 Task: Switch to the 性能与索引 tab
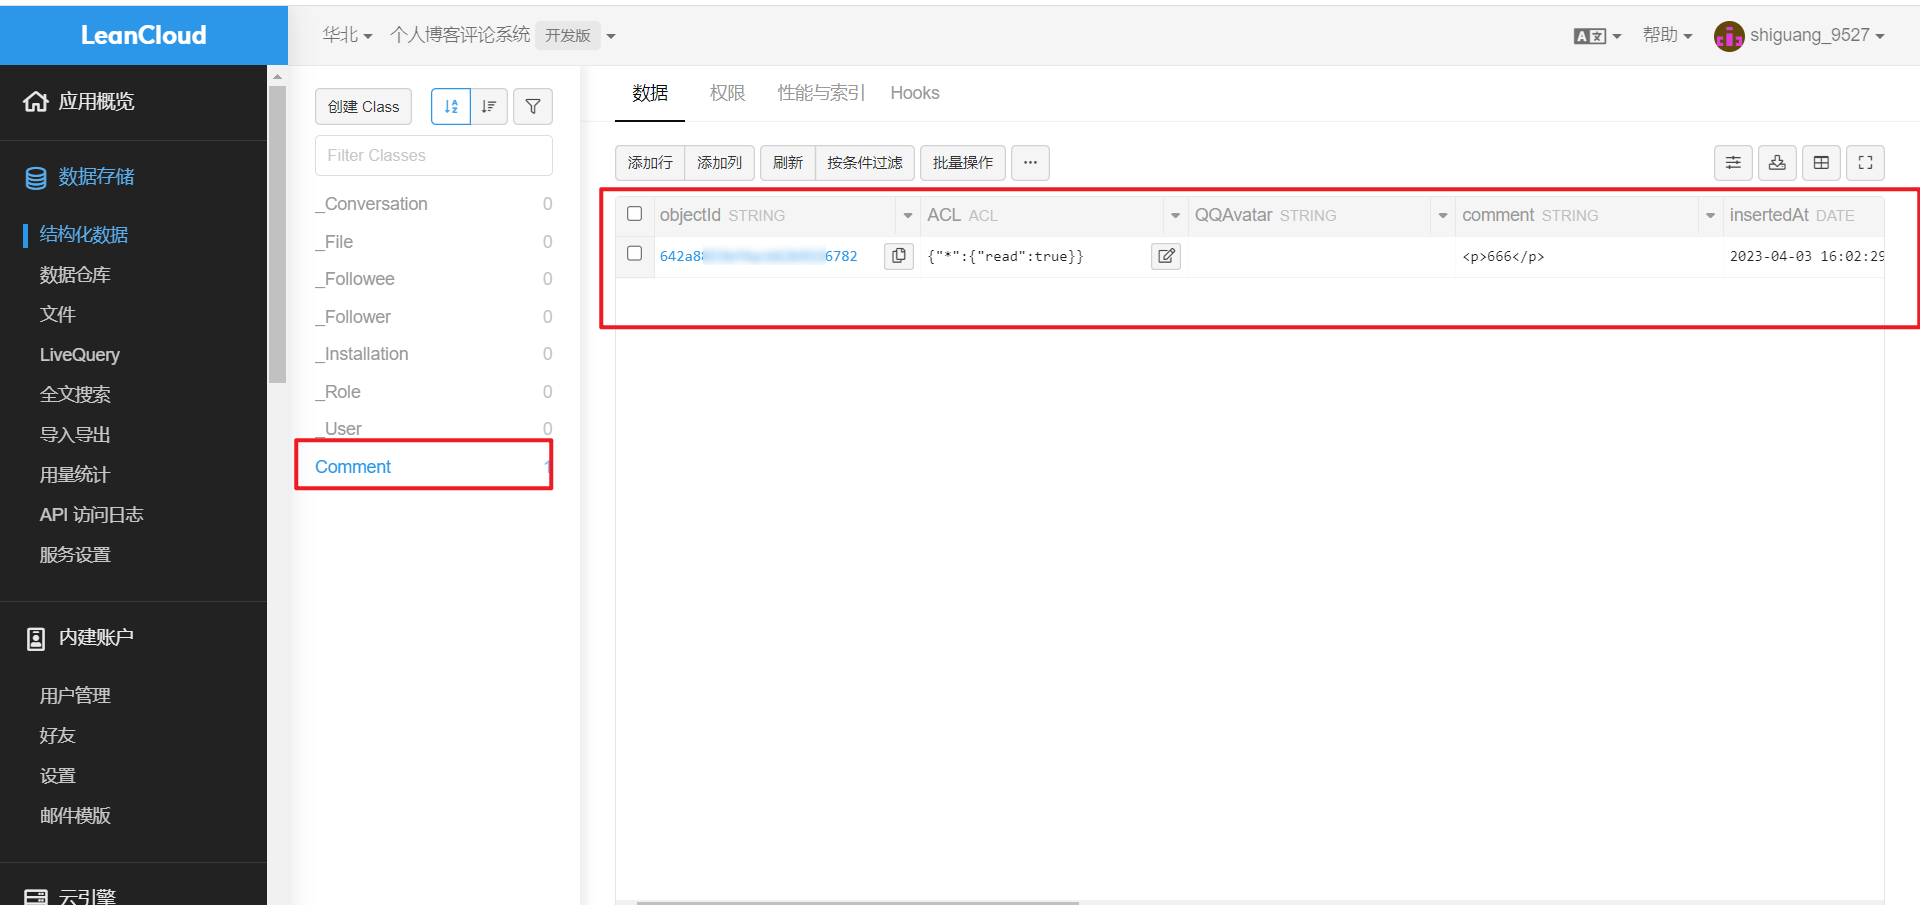[x=821, y=93]
